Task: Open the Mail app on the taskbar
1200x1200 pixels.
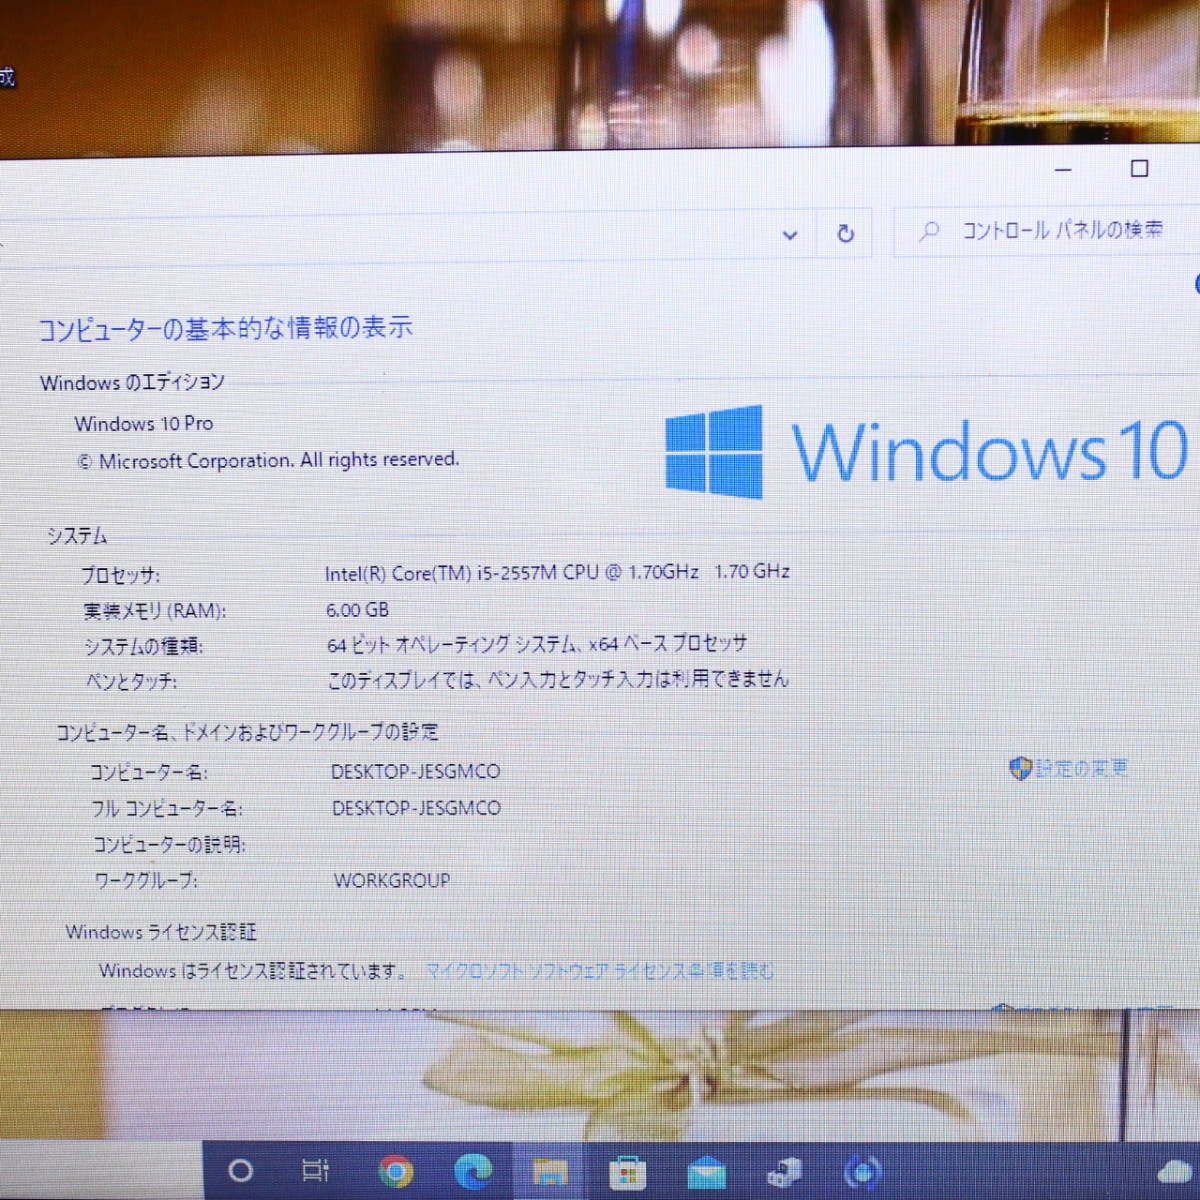Action: click(706, 1172)
